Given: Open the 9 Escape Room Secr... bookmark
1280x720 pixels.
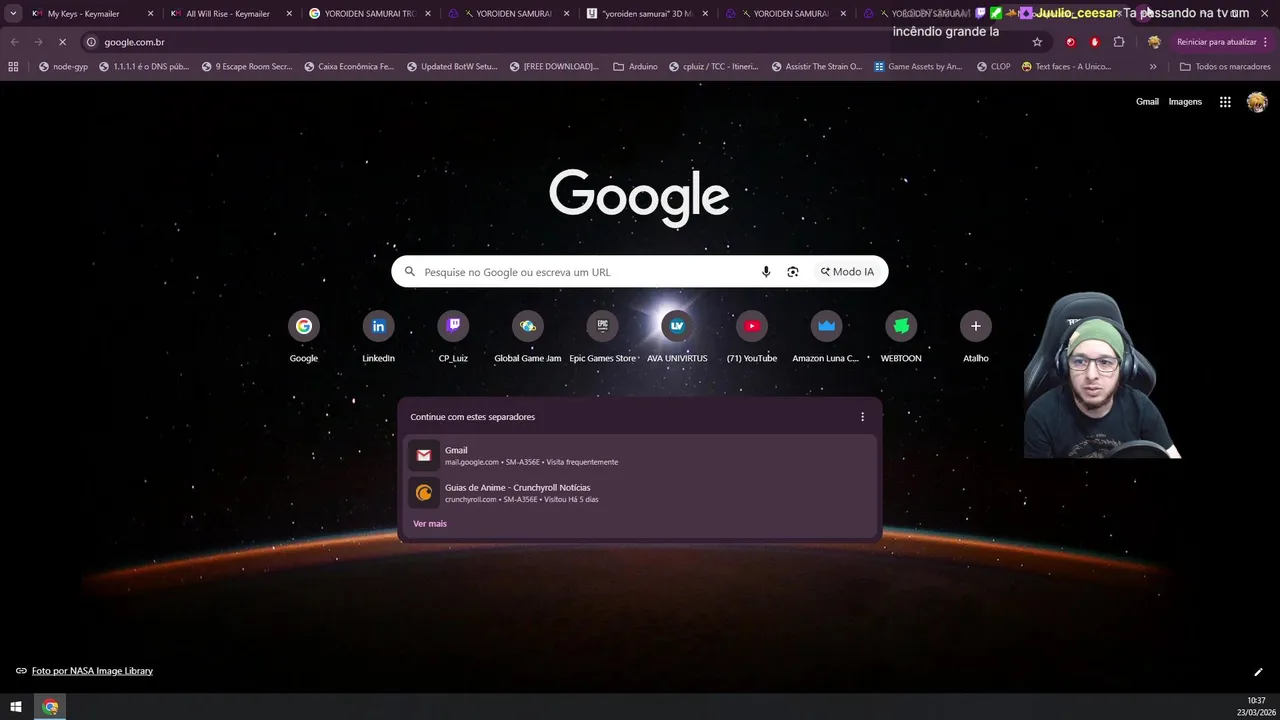Looking at the screenshot, I should point(247,67).
